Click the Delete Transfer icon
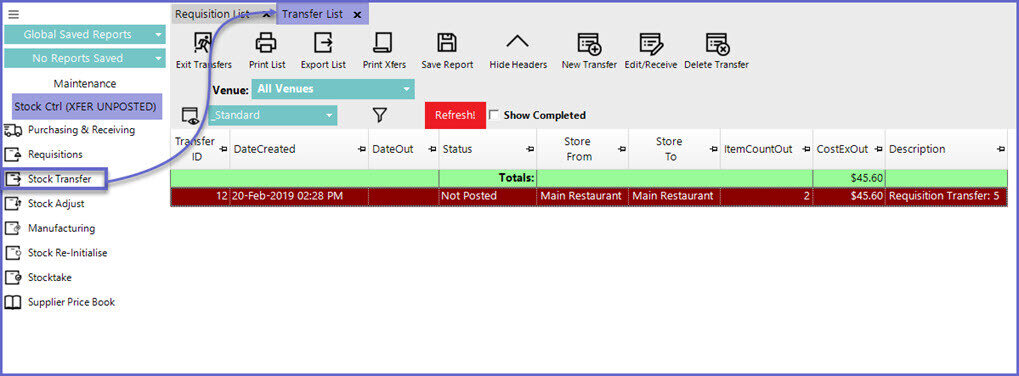Image resolution: width=1019 pixels, height=376 pixels. [x=717, y=43]
